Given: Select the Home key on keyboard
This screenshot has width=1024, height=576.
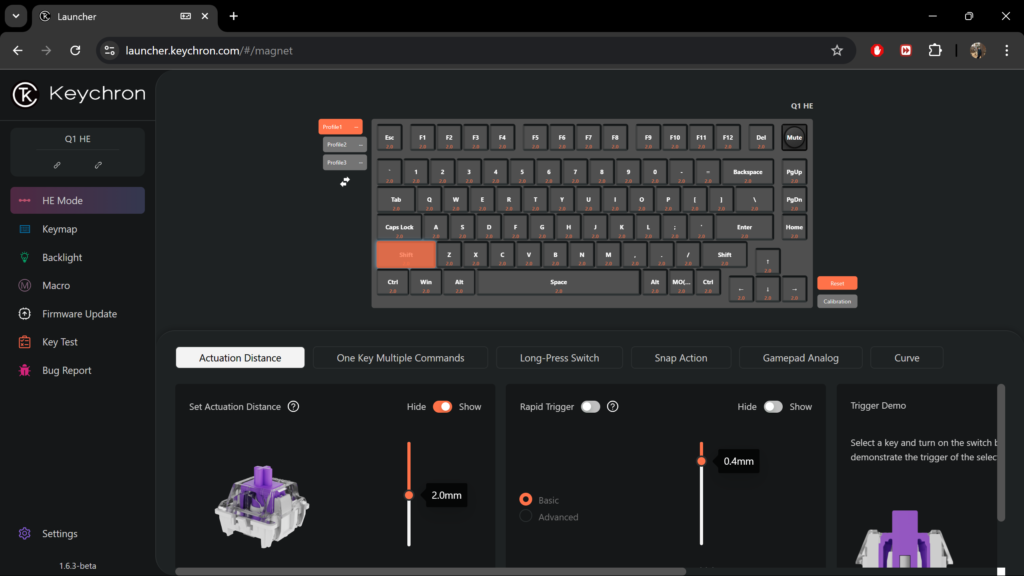Looking at the screenshot, I should click(794, 228).
